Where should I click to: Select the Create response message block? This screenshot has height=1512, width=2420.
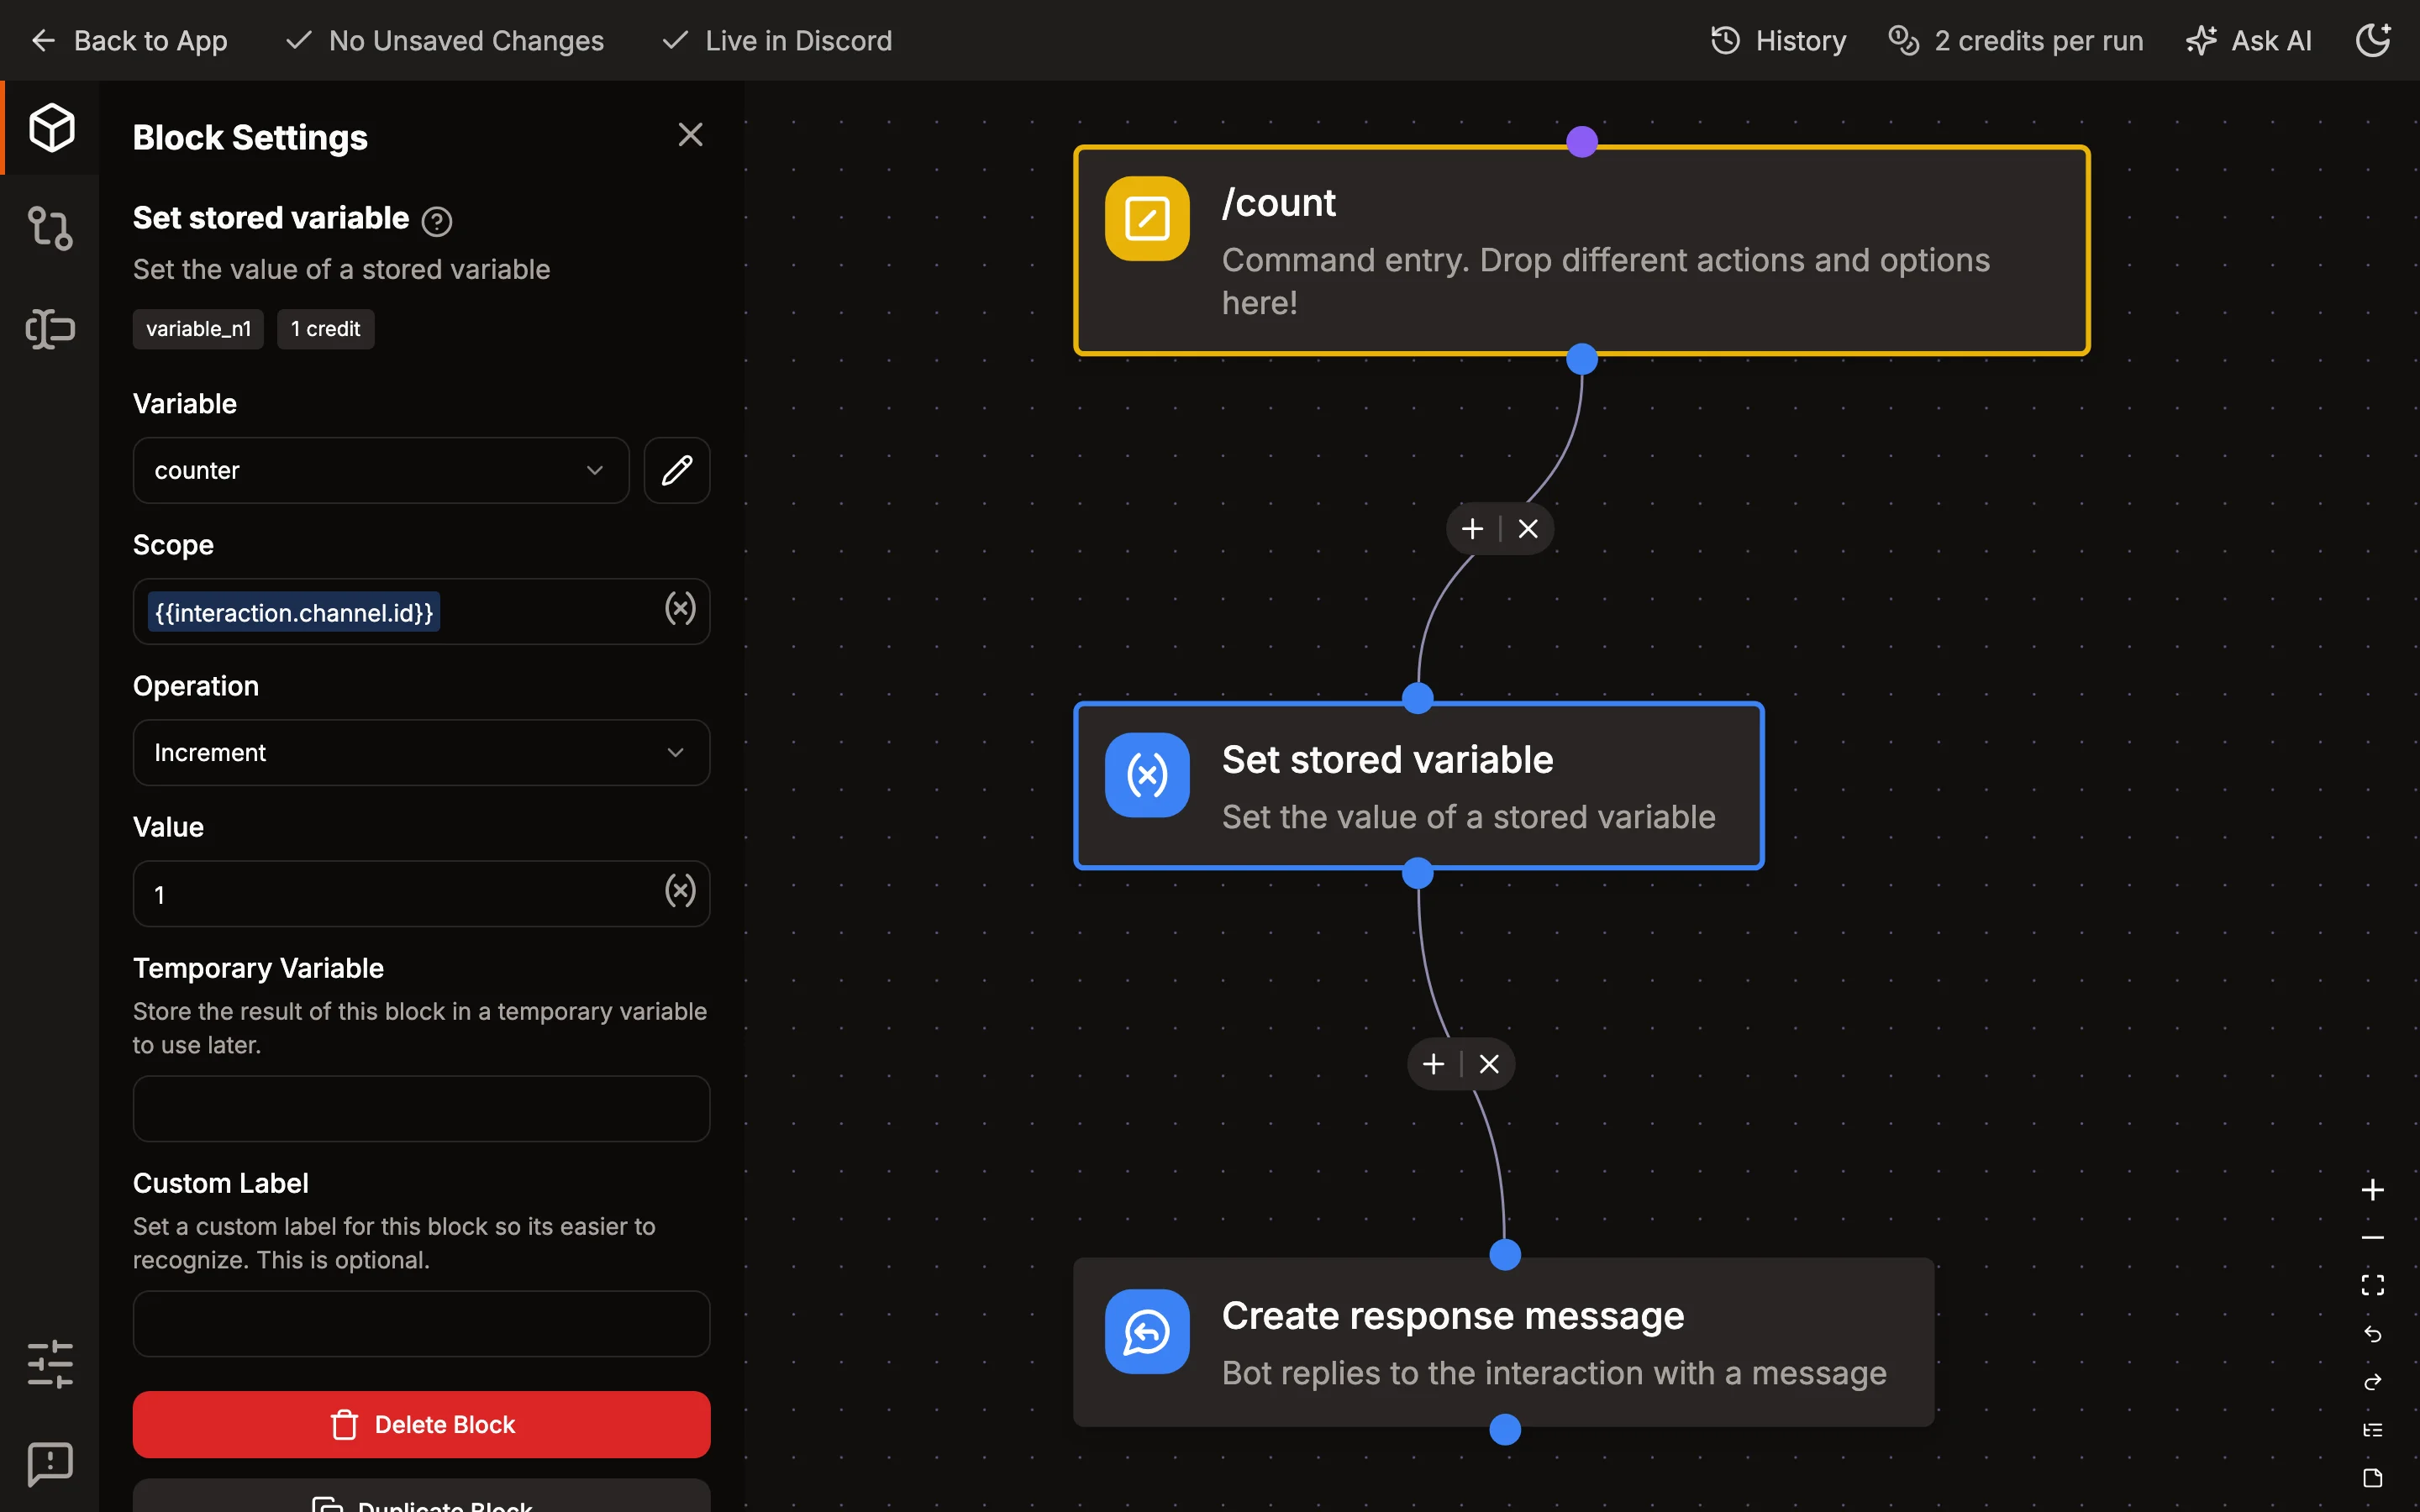click(1503, 1342)
